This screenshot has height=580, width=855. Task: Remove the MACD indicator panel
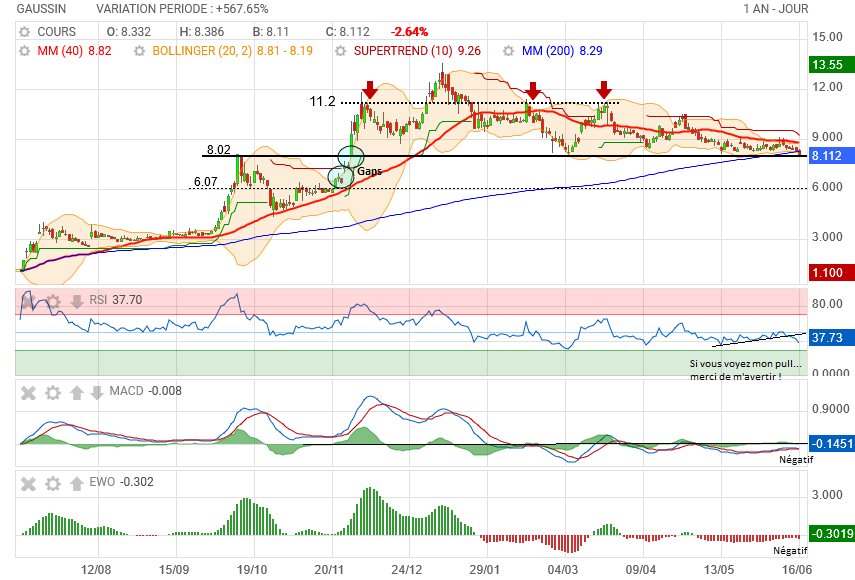tap(28, 392)
